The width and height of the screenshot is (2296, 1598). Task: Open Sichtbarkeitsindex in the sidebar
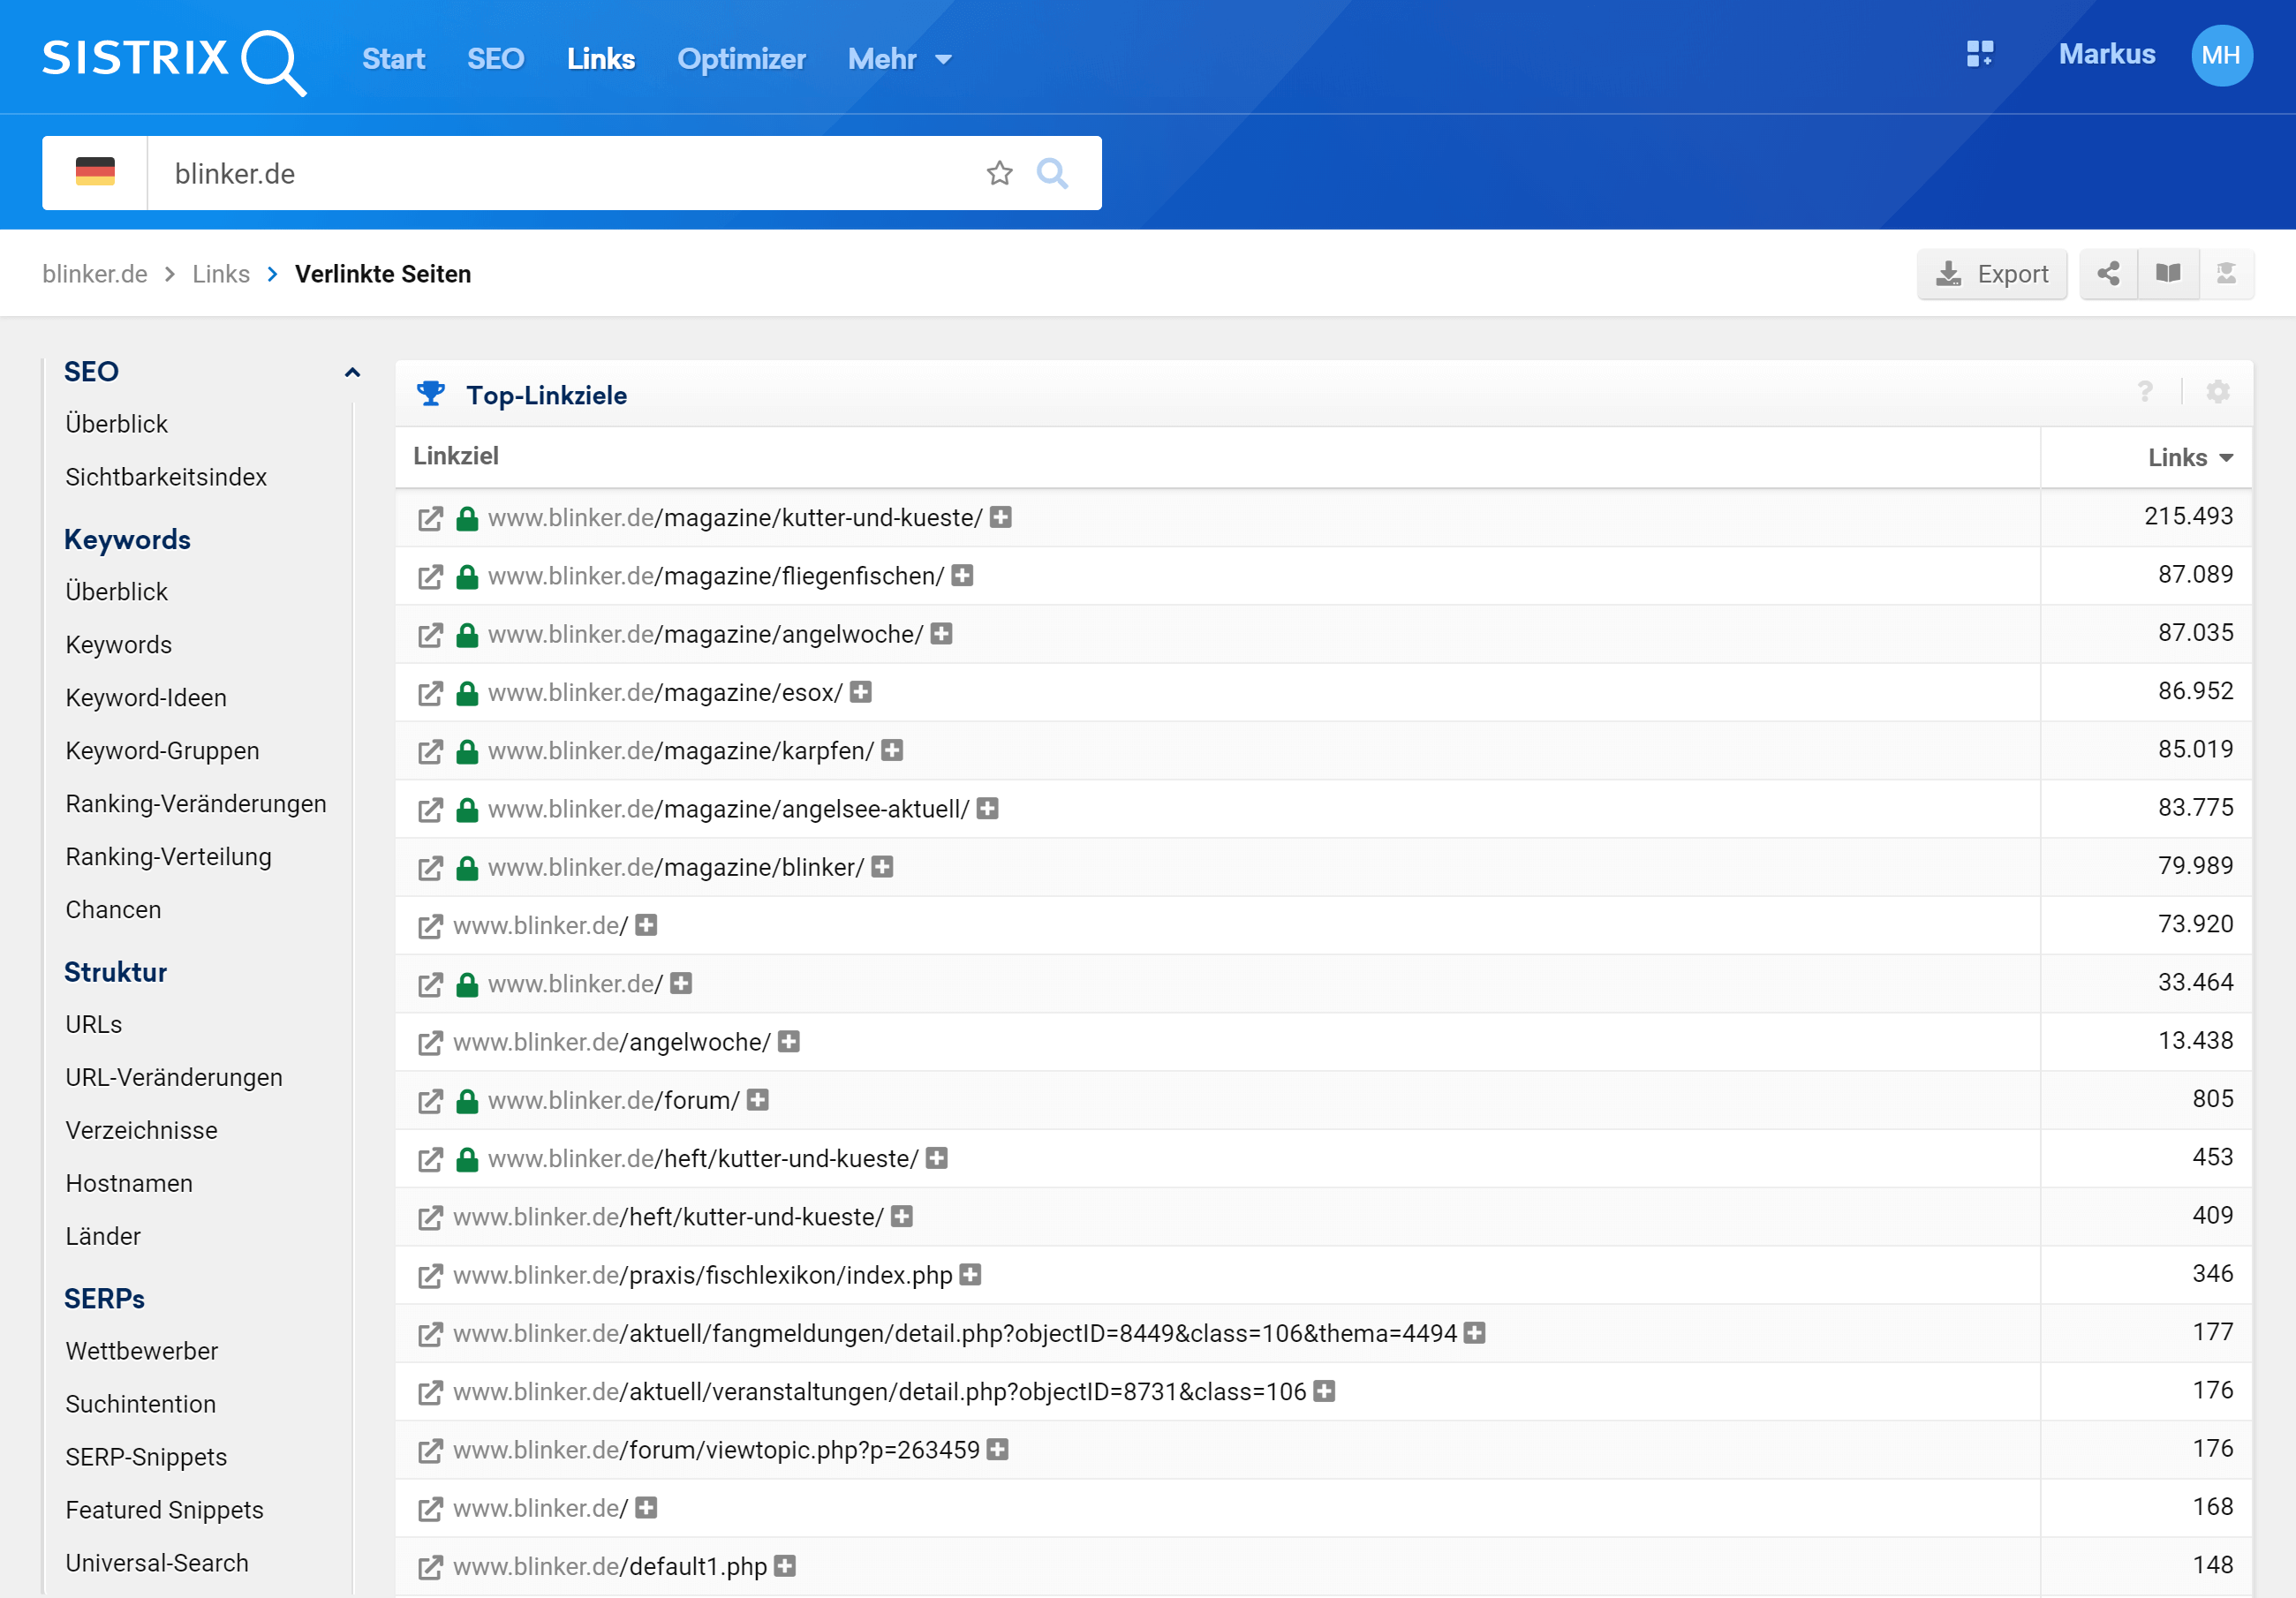(x=166, y=477)
